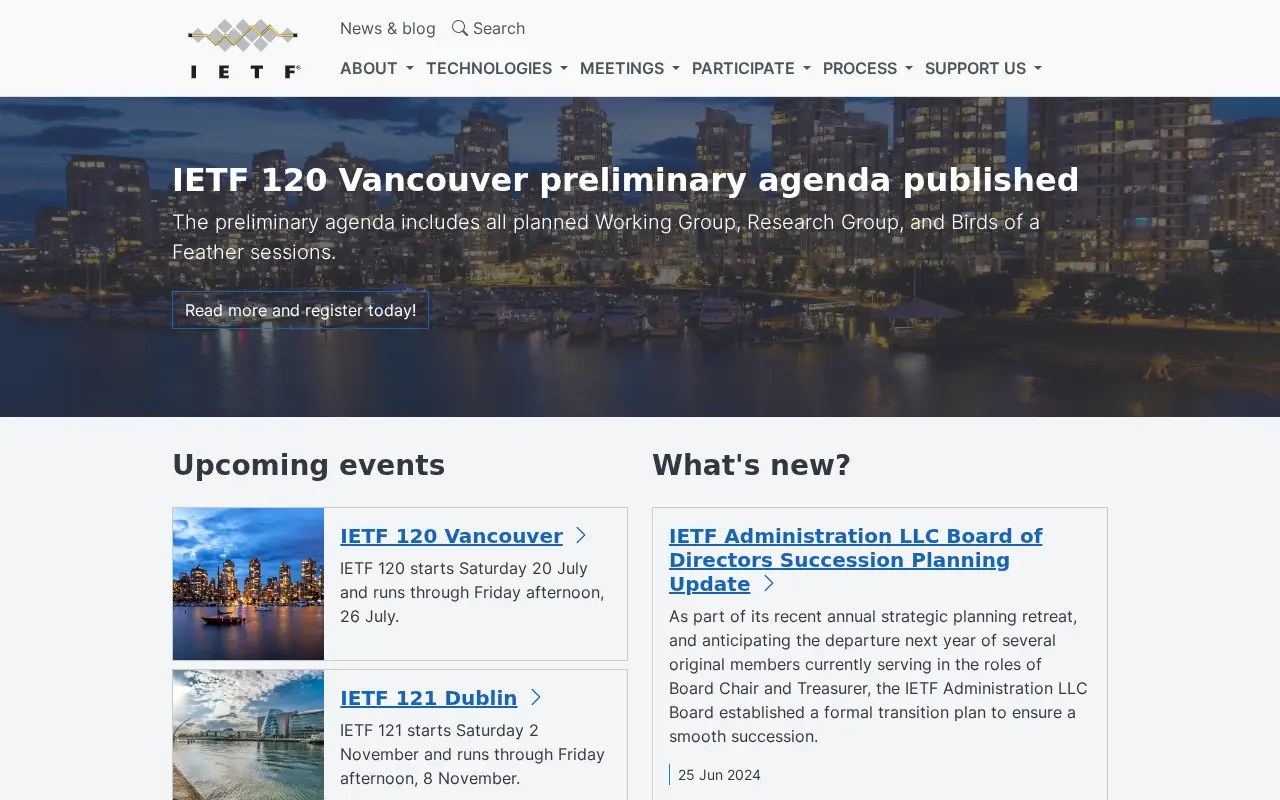The image size is (1280, 800).
Task: Open the Search link in header
Action: [x=488, y=28]
